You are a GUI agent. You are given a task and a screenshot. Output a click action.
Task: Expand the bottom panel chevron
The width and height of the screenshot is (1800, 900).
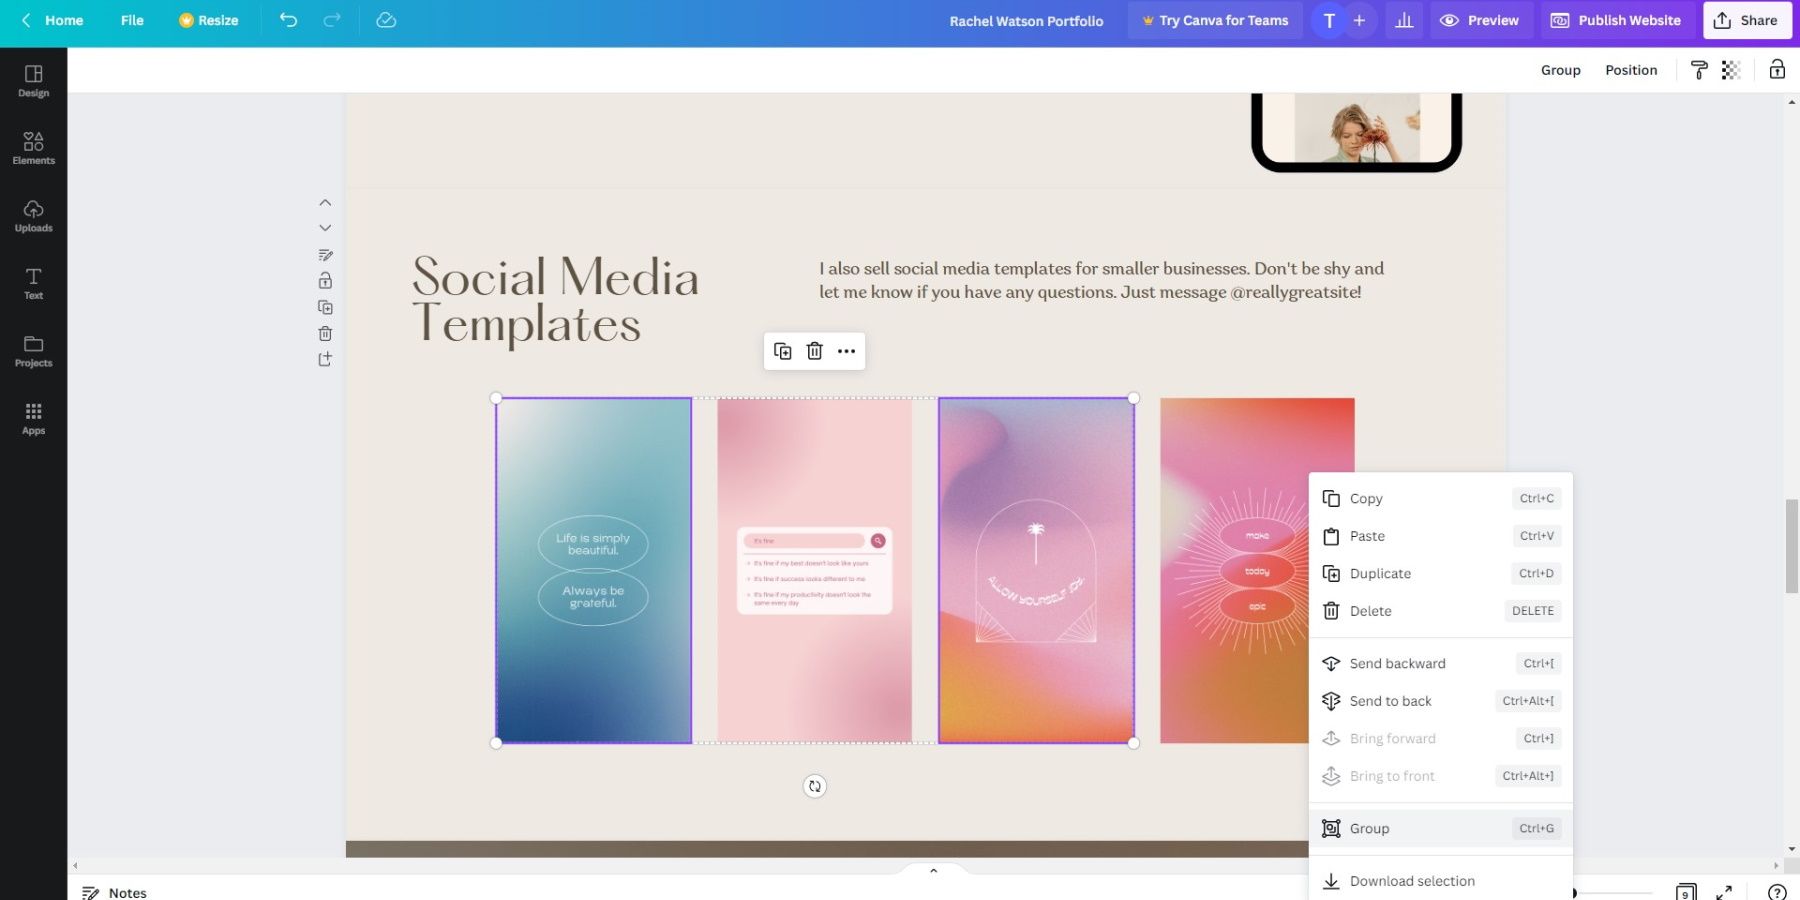coord(932,869)
